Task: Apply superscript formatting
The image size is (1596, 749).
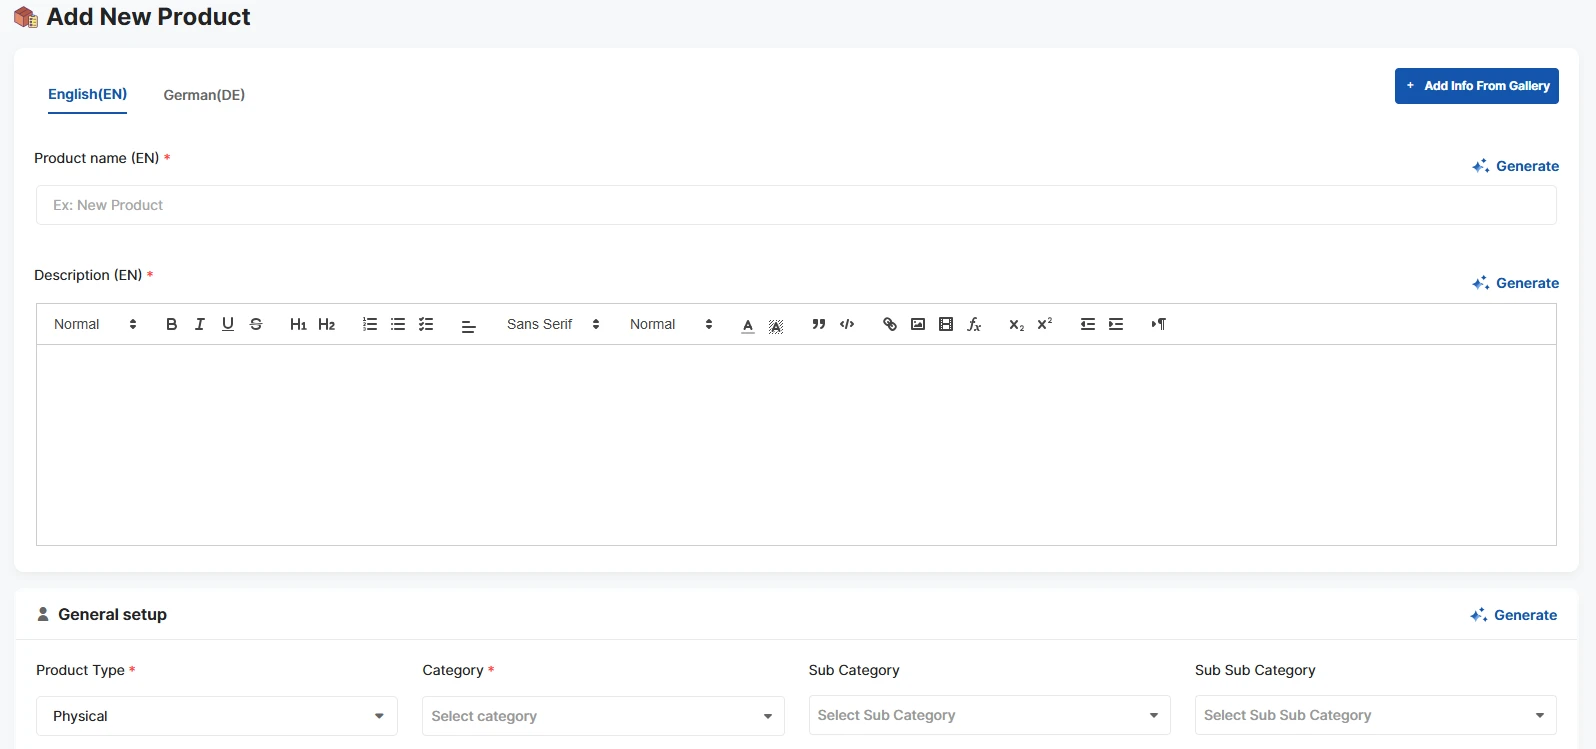Action: (x=1044, y=324)
